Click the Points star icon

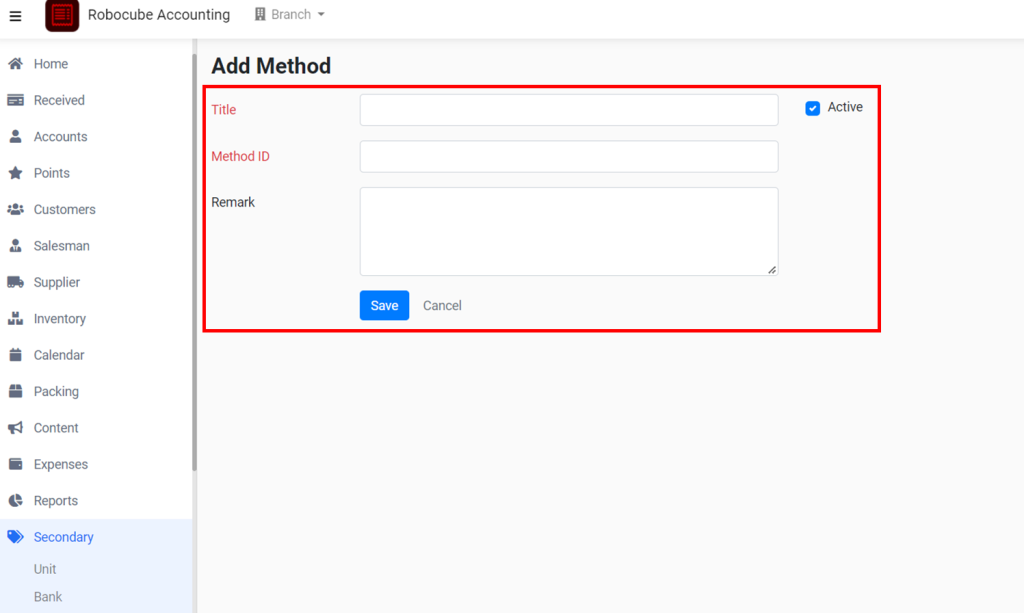pyautogui.click(x=15, y=173)
